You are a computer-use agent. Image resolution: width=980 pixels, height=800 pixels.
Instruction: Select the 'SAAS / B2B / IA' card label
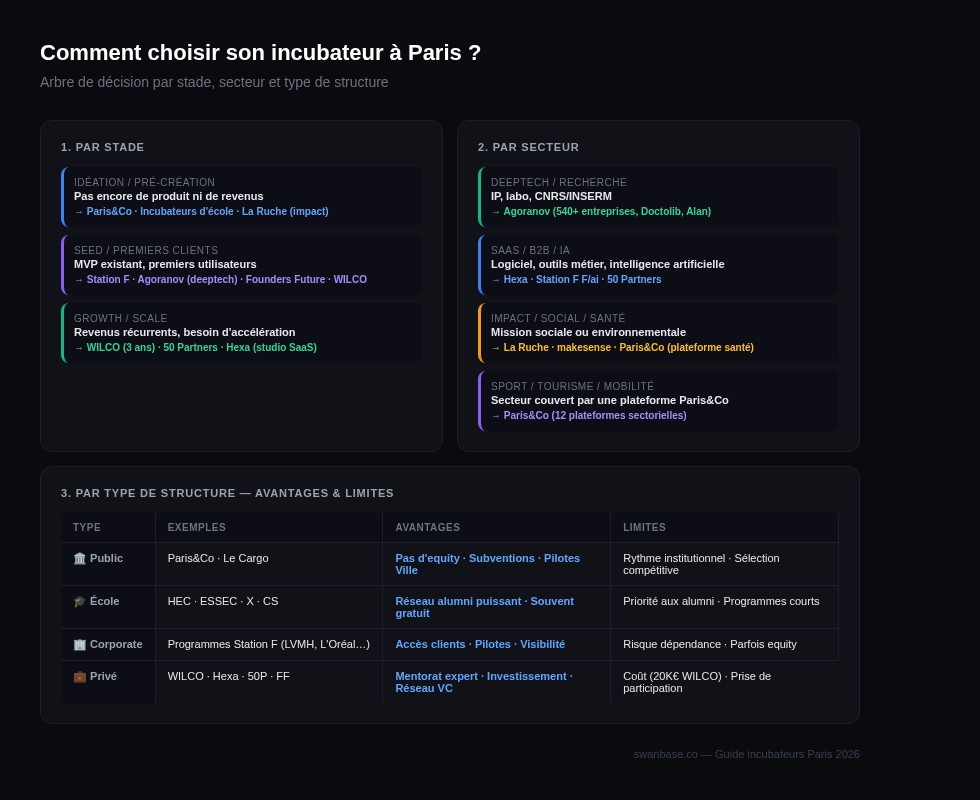coord(531,251)
